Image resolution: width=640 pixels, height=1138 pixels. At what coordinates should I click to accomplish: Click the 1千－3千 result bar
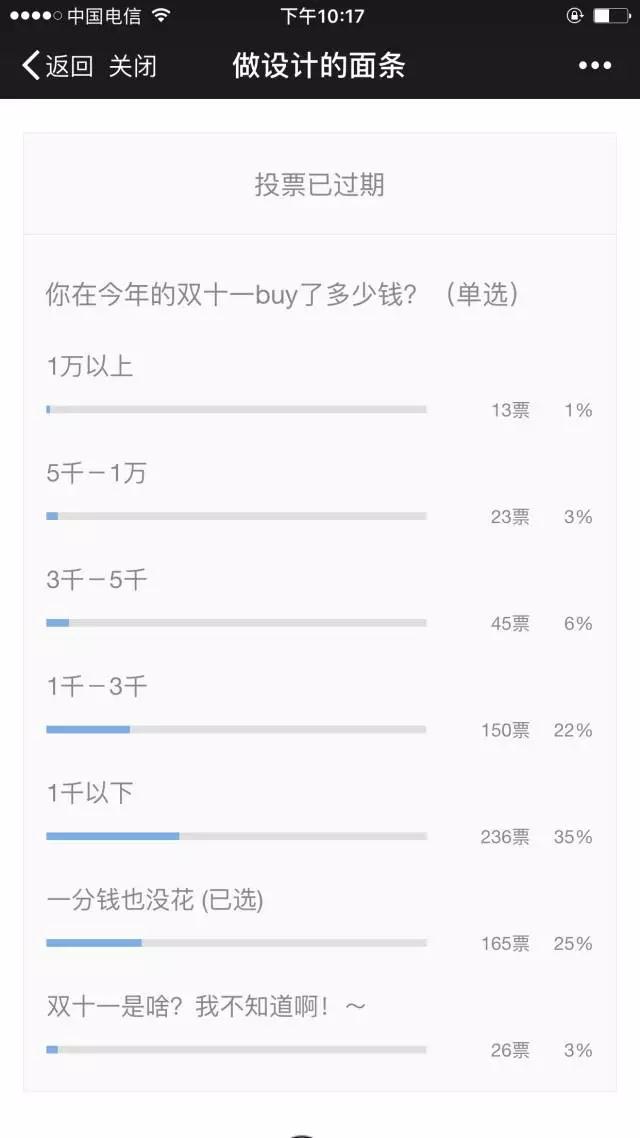[236, 729]
